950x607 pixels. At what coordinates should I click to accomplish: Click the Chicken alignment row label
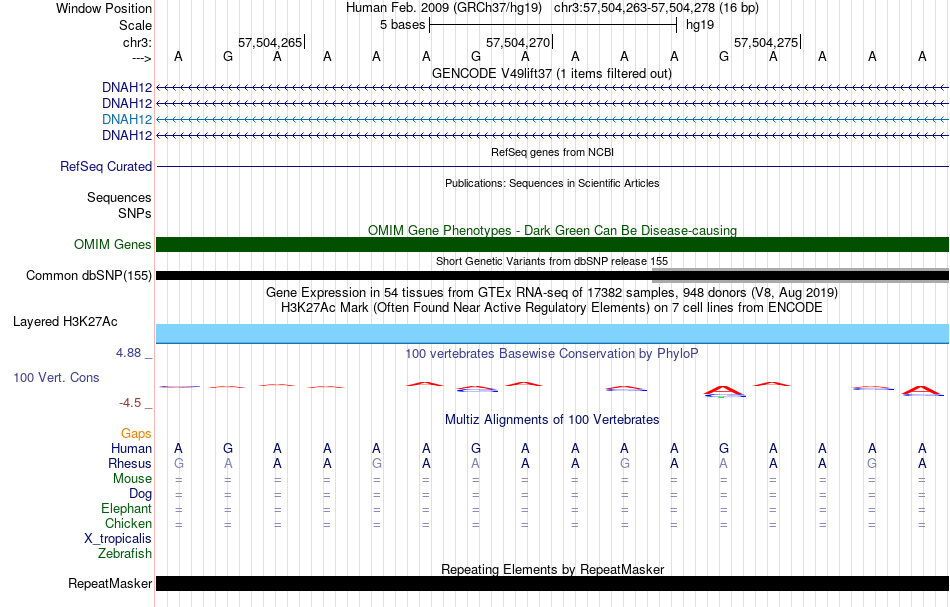pos(128,523)
